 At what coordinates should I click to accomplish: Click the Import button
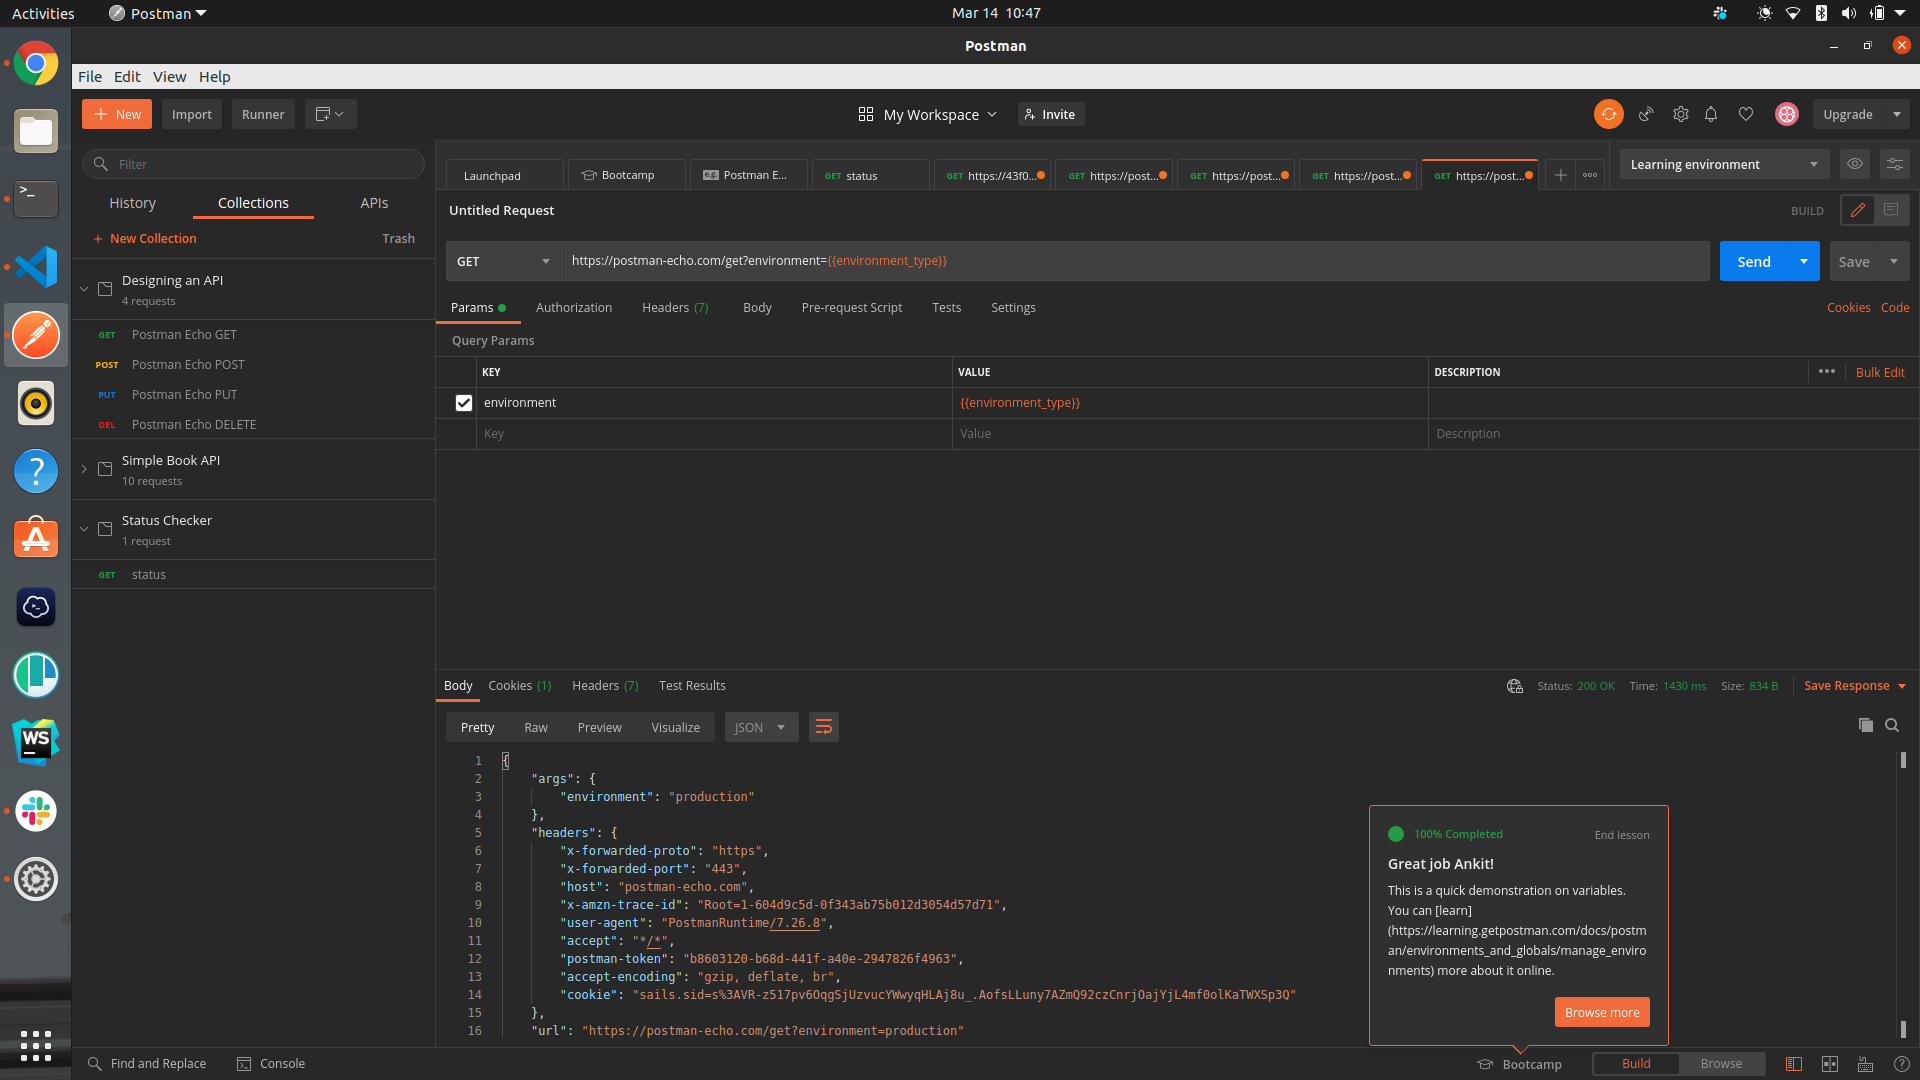(192, 114)
